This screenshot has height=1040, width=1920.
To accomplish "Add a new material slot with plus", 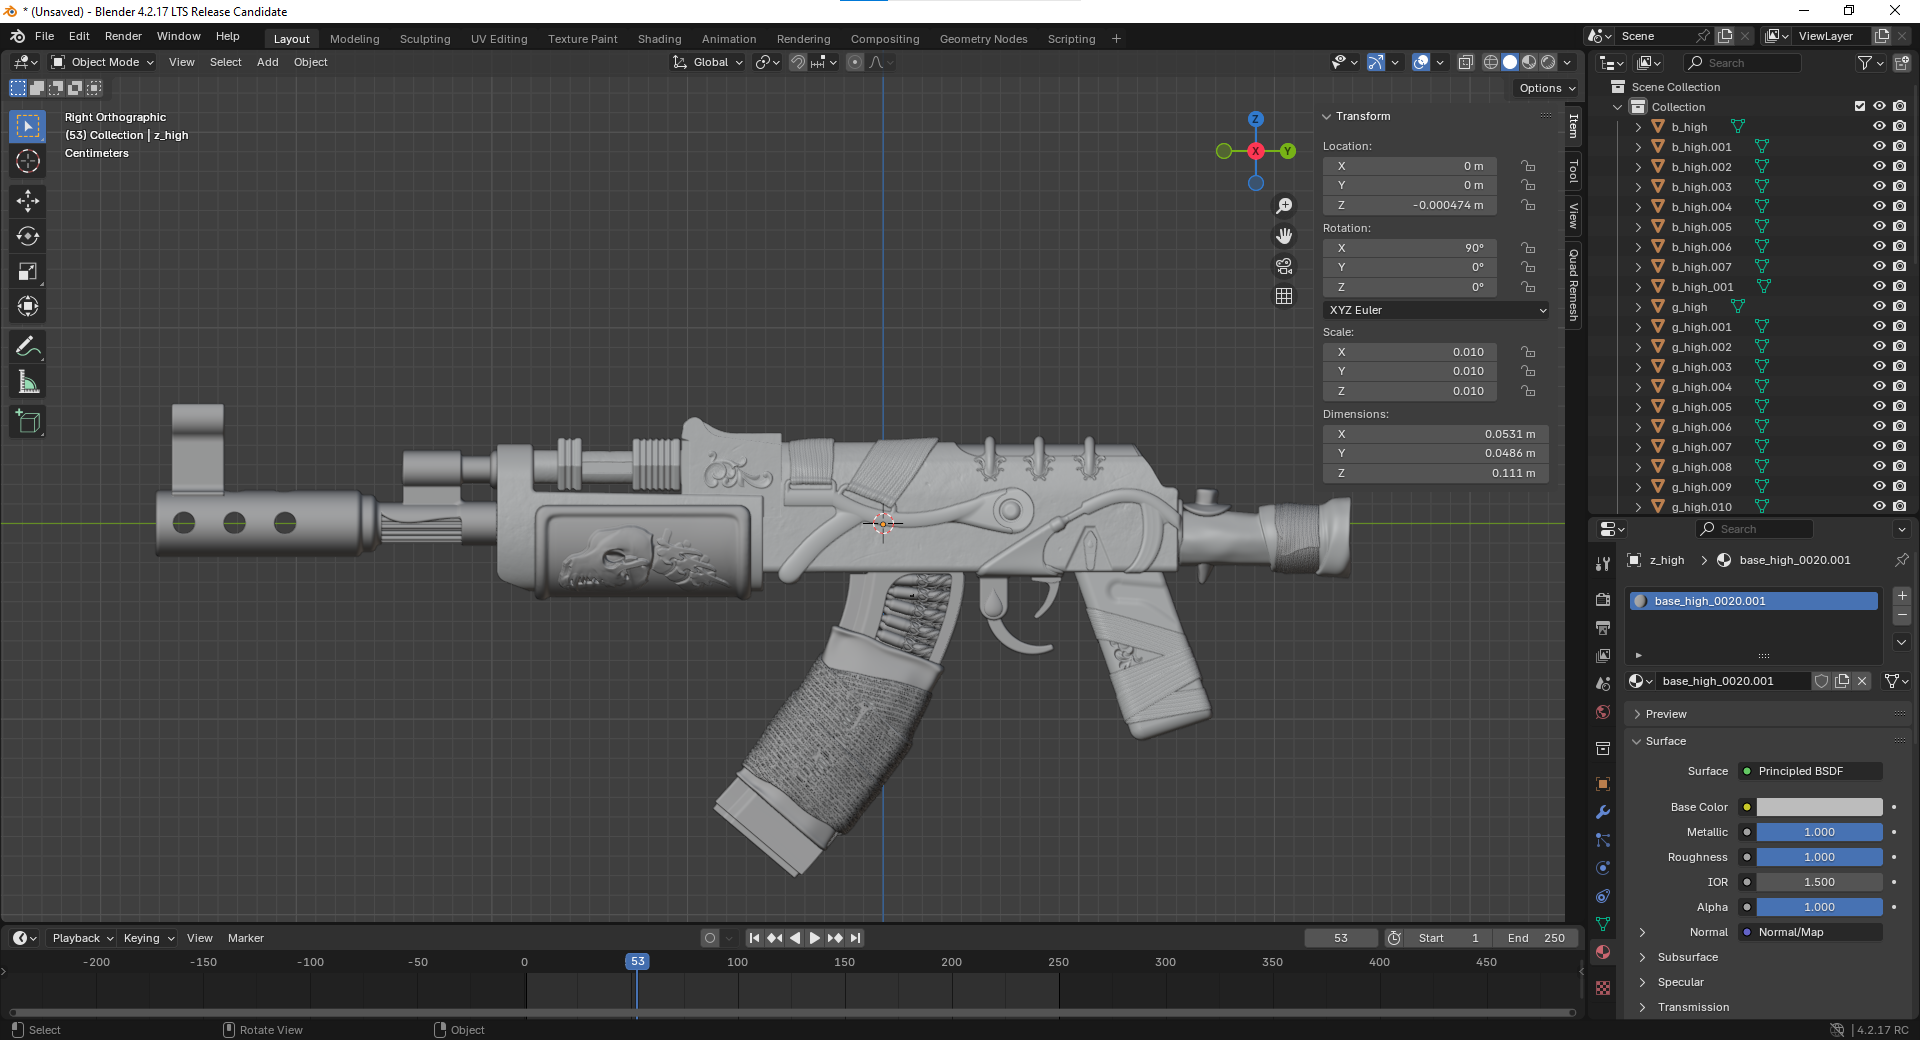I will (1902, 596).
